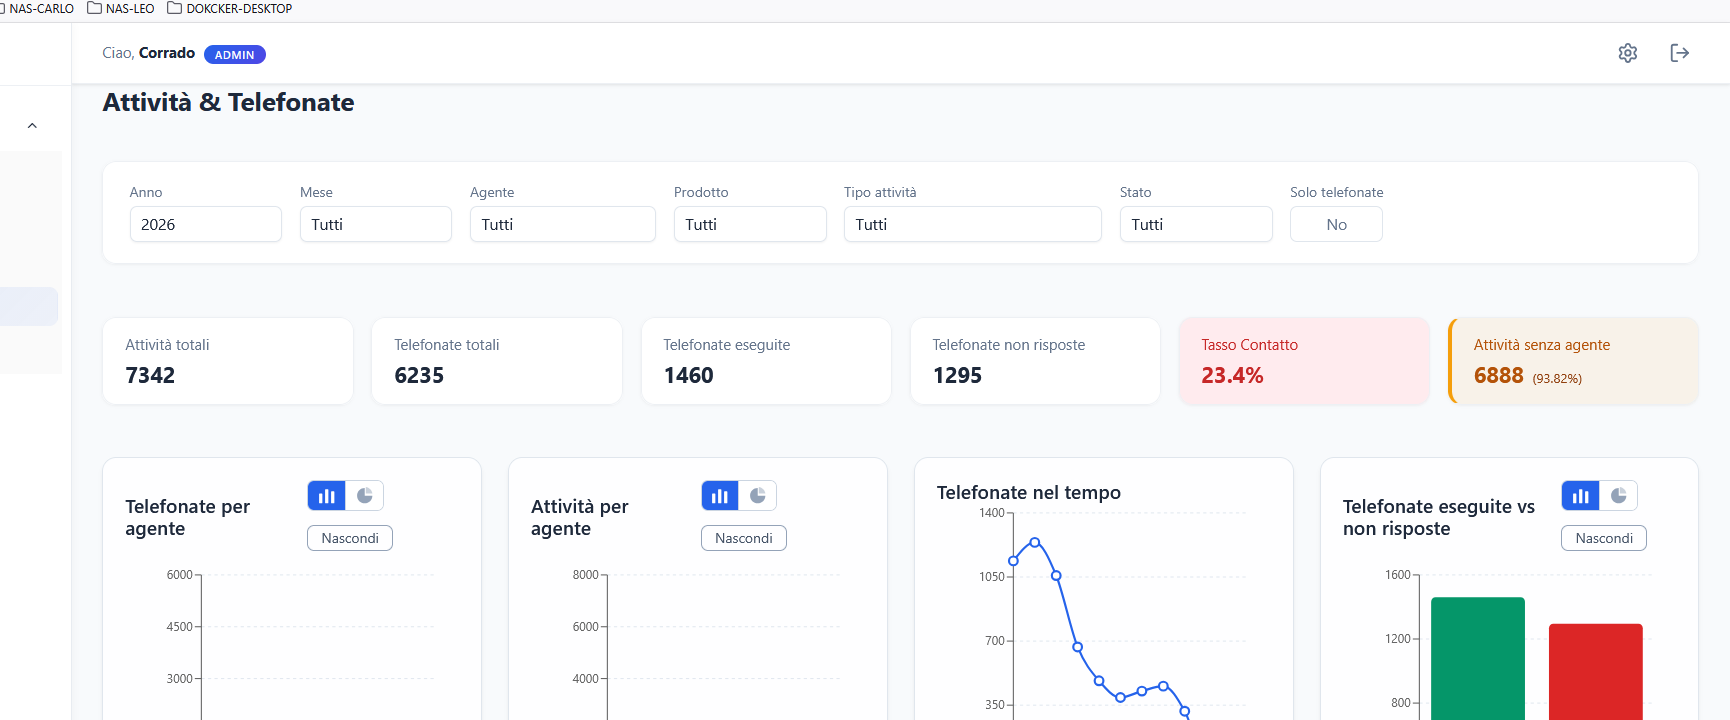This screenshot has width=1730, height=720.
Task: Click the Telefonate nel tempo chart title
Action: point(1029,493)
